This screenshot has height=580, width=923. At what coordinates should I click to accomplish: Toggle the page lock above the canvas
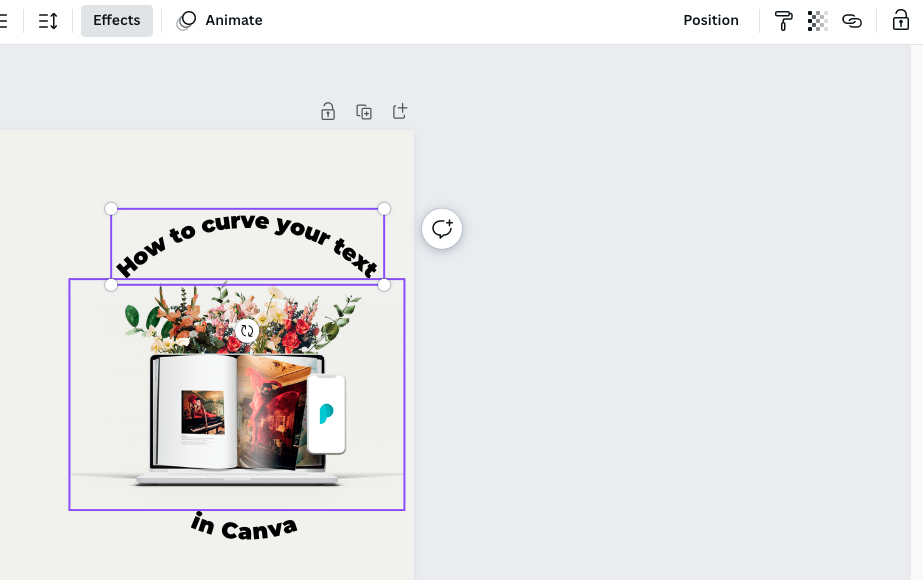pos(327,111)
